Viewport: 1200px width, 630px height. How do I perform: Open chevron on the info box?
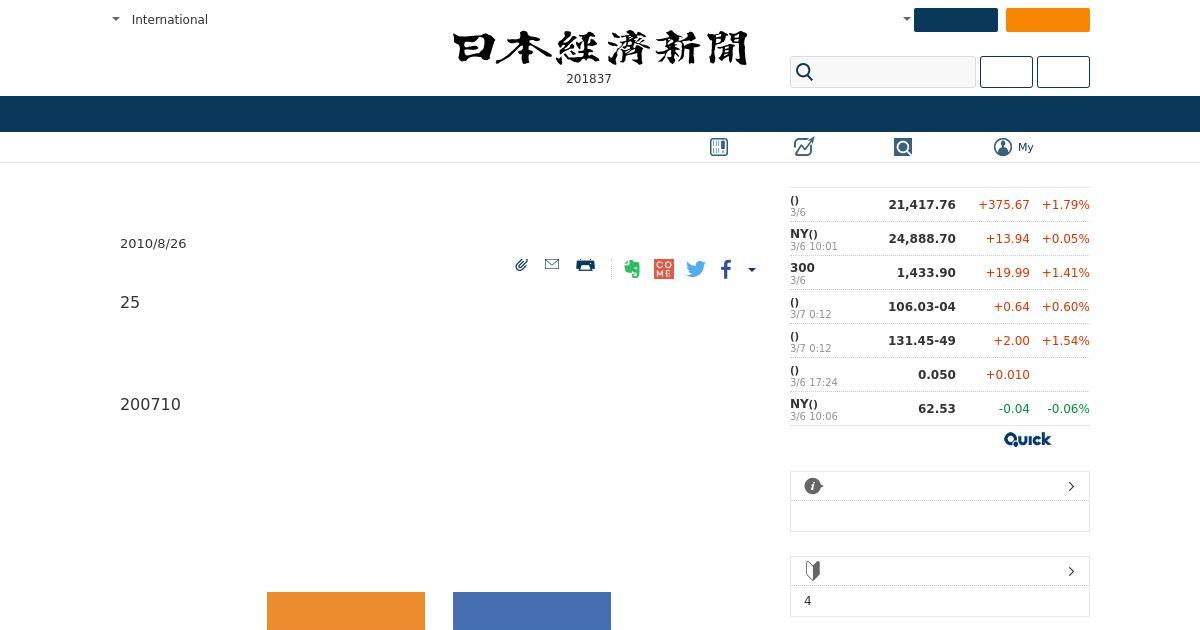pyautogui.click(x=1071, y=486)
